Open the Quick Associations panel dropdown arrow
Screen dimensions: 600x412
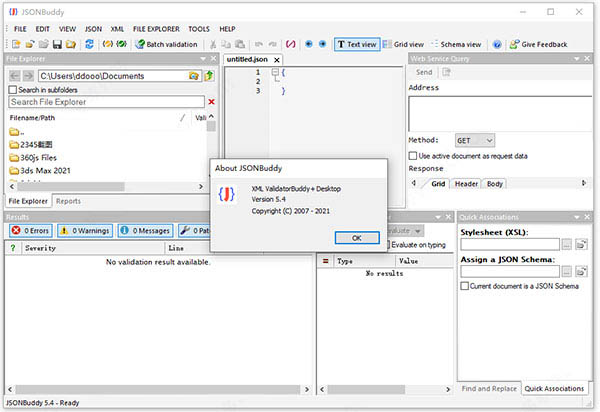(x=577, y=216)
